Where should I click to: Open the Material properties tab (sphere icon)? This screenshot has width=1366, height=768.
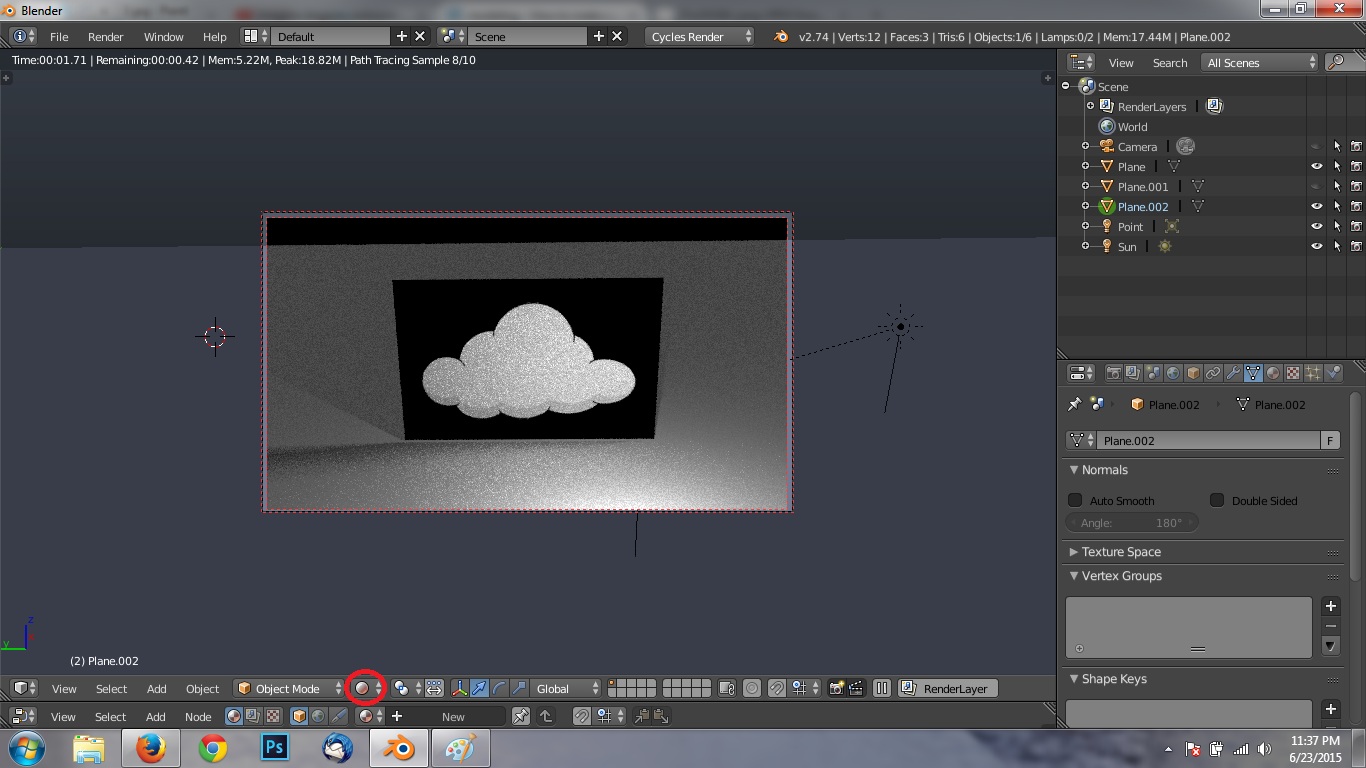pyautogui.click(x=1273, y=373)
